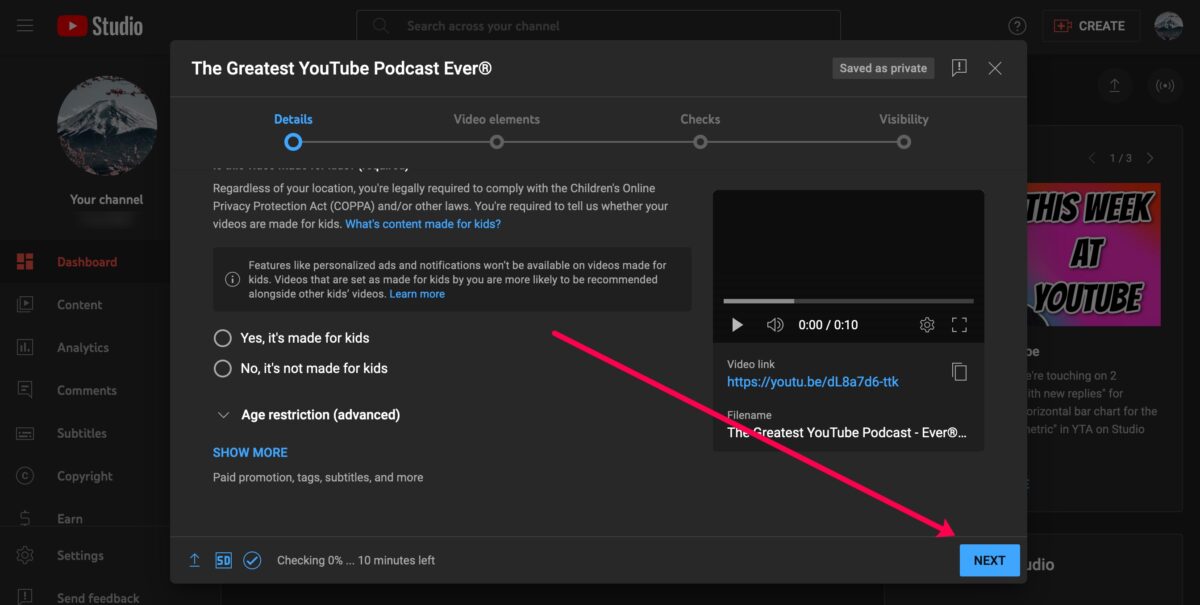Screen dimensions: 1200x605
Task: Click Send feedback in sidebar
Action: (x=85, y=598)
